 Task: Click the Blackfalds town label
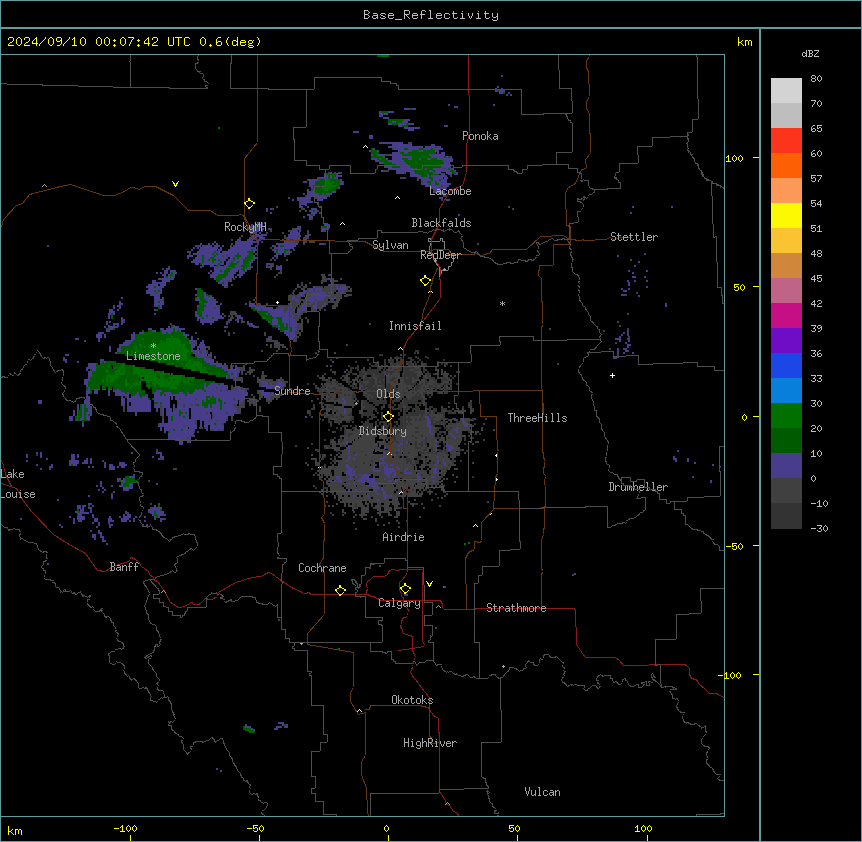coord(441,223)
